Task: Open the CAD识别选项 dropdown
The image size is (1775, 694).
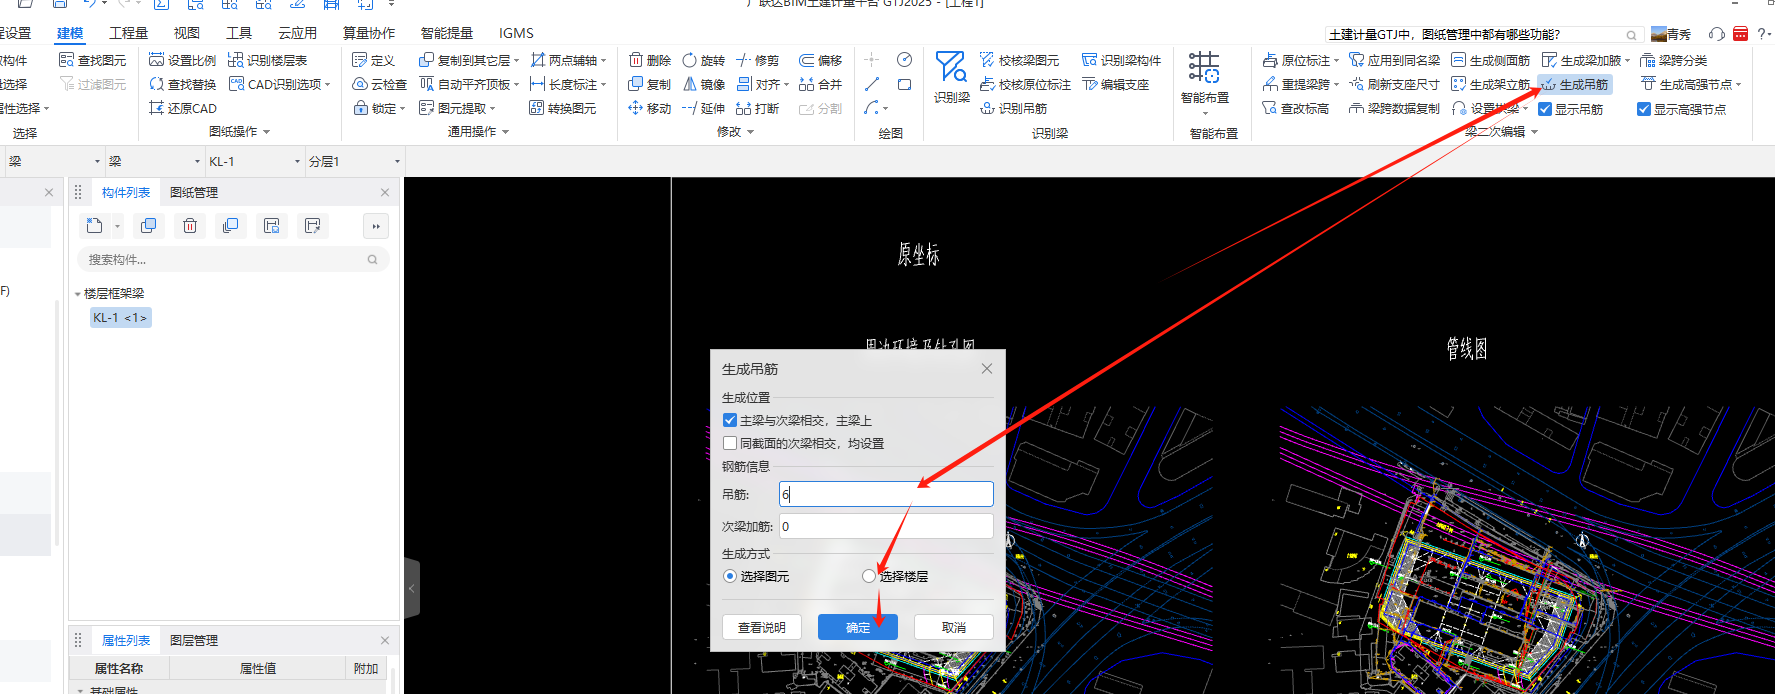Action: (327, 85)
